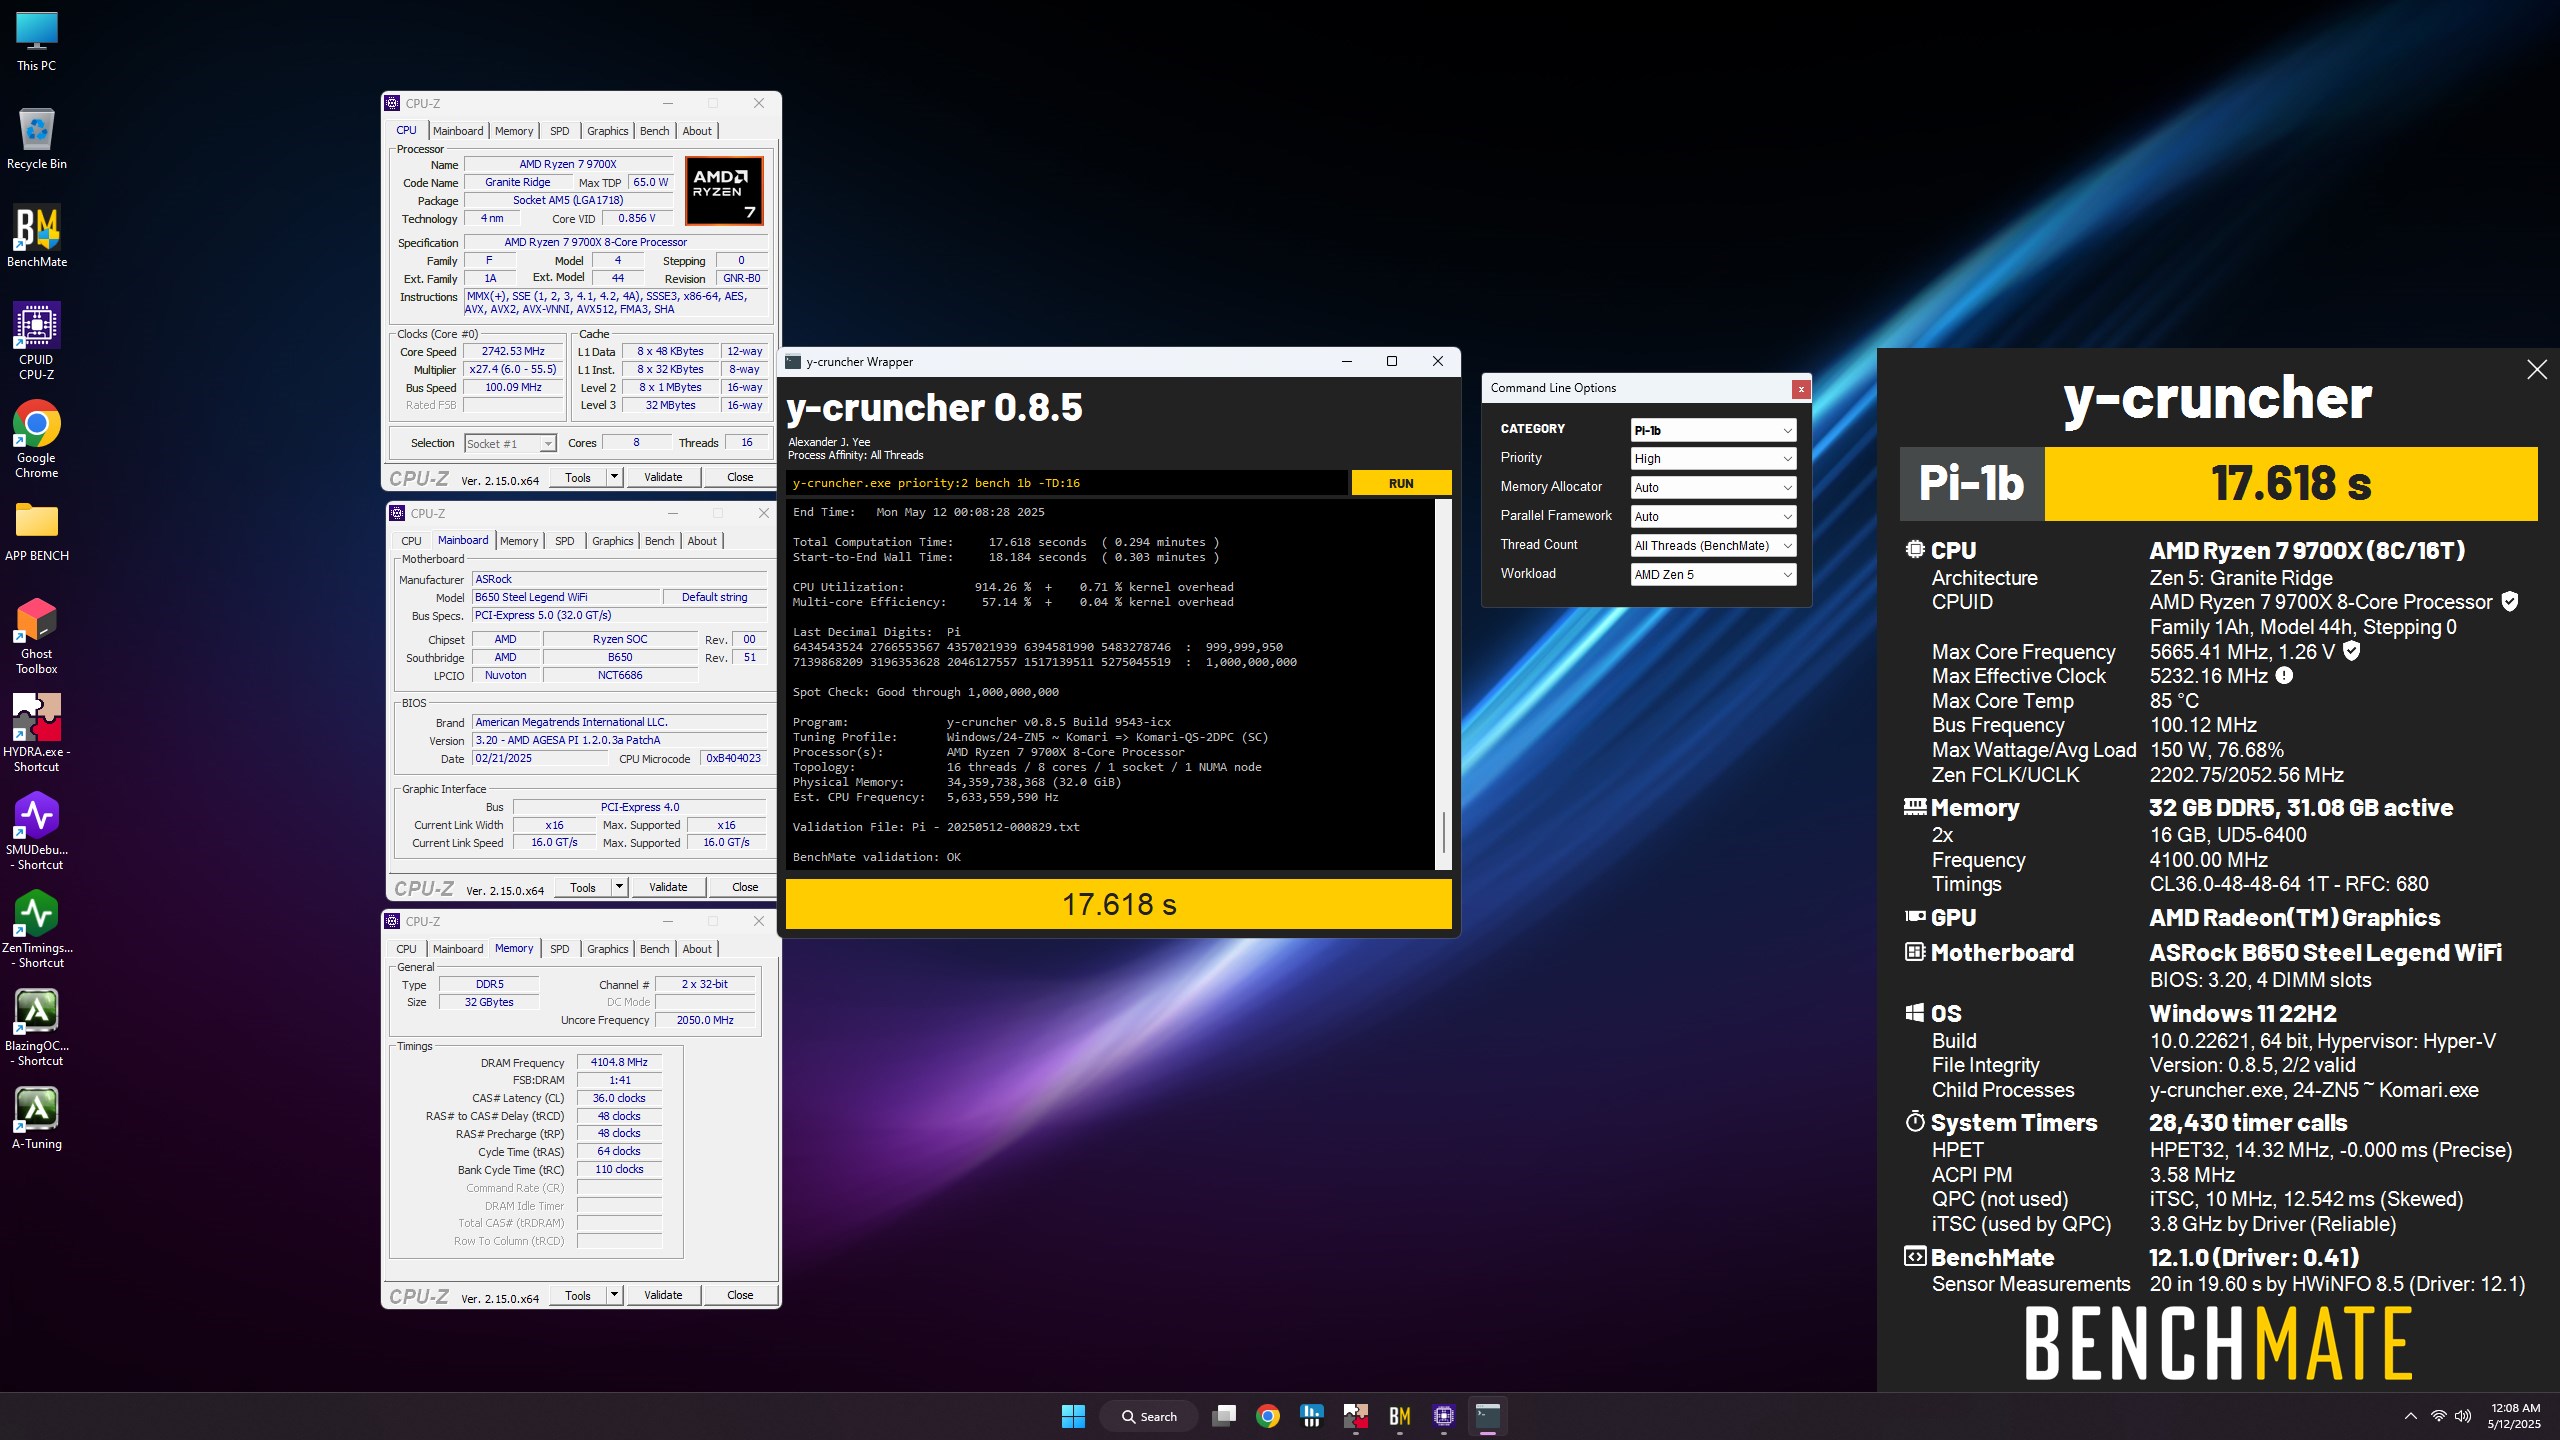Select the Recycle Bin desktop icon
The image size is (2560, 1440).
(x=37, y=138)
